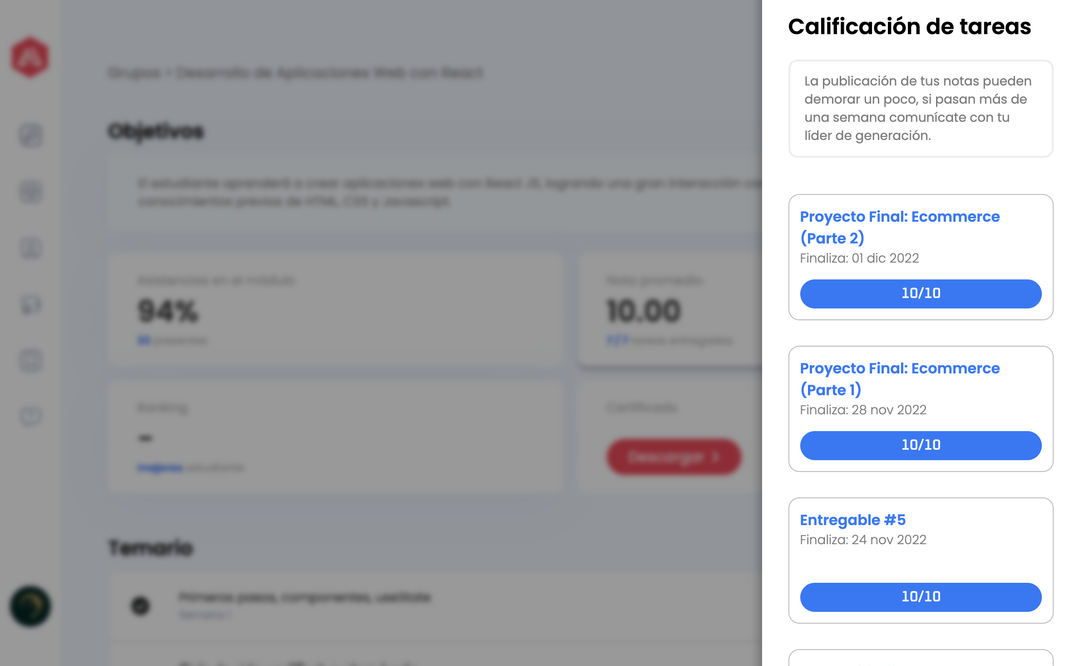Open the headset support icon in sidebar
This screenshot has width=1080, height=666.
(x=31, y=305)
